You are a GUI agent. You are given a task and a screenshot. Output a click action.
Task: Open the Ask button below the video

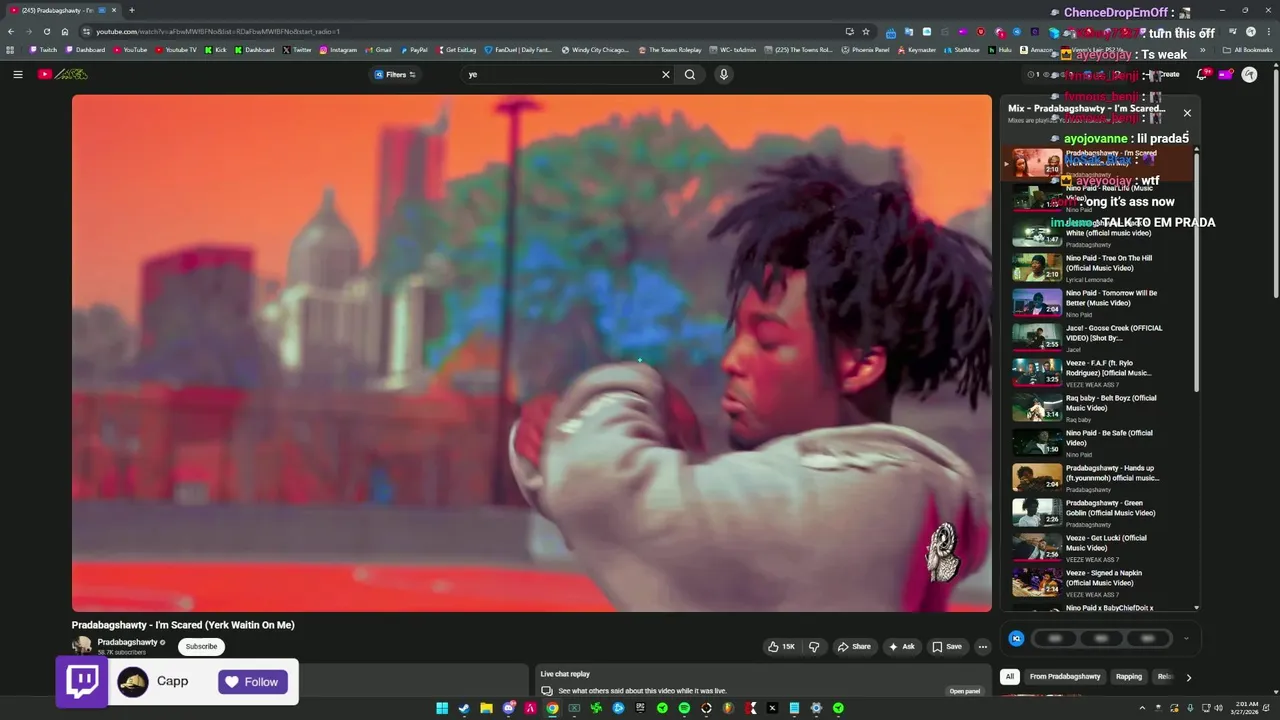point(901,647)
